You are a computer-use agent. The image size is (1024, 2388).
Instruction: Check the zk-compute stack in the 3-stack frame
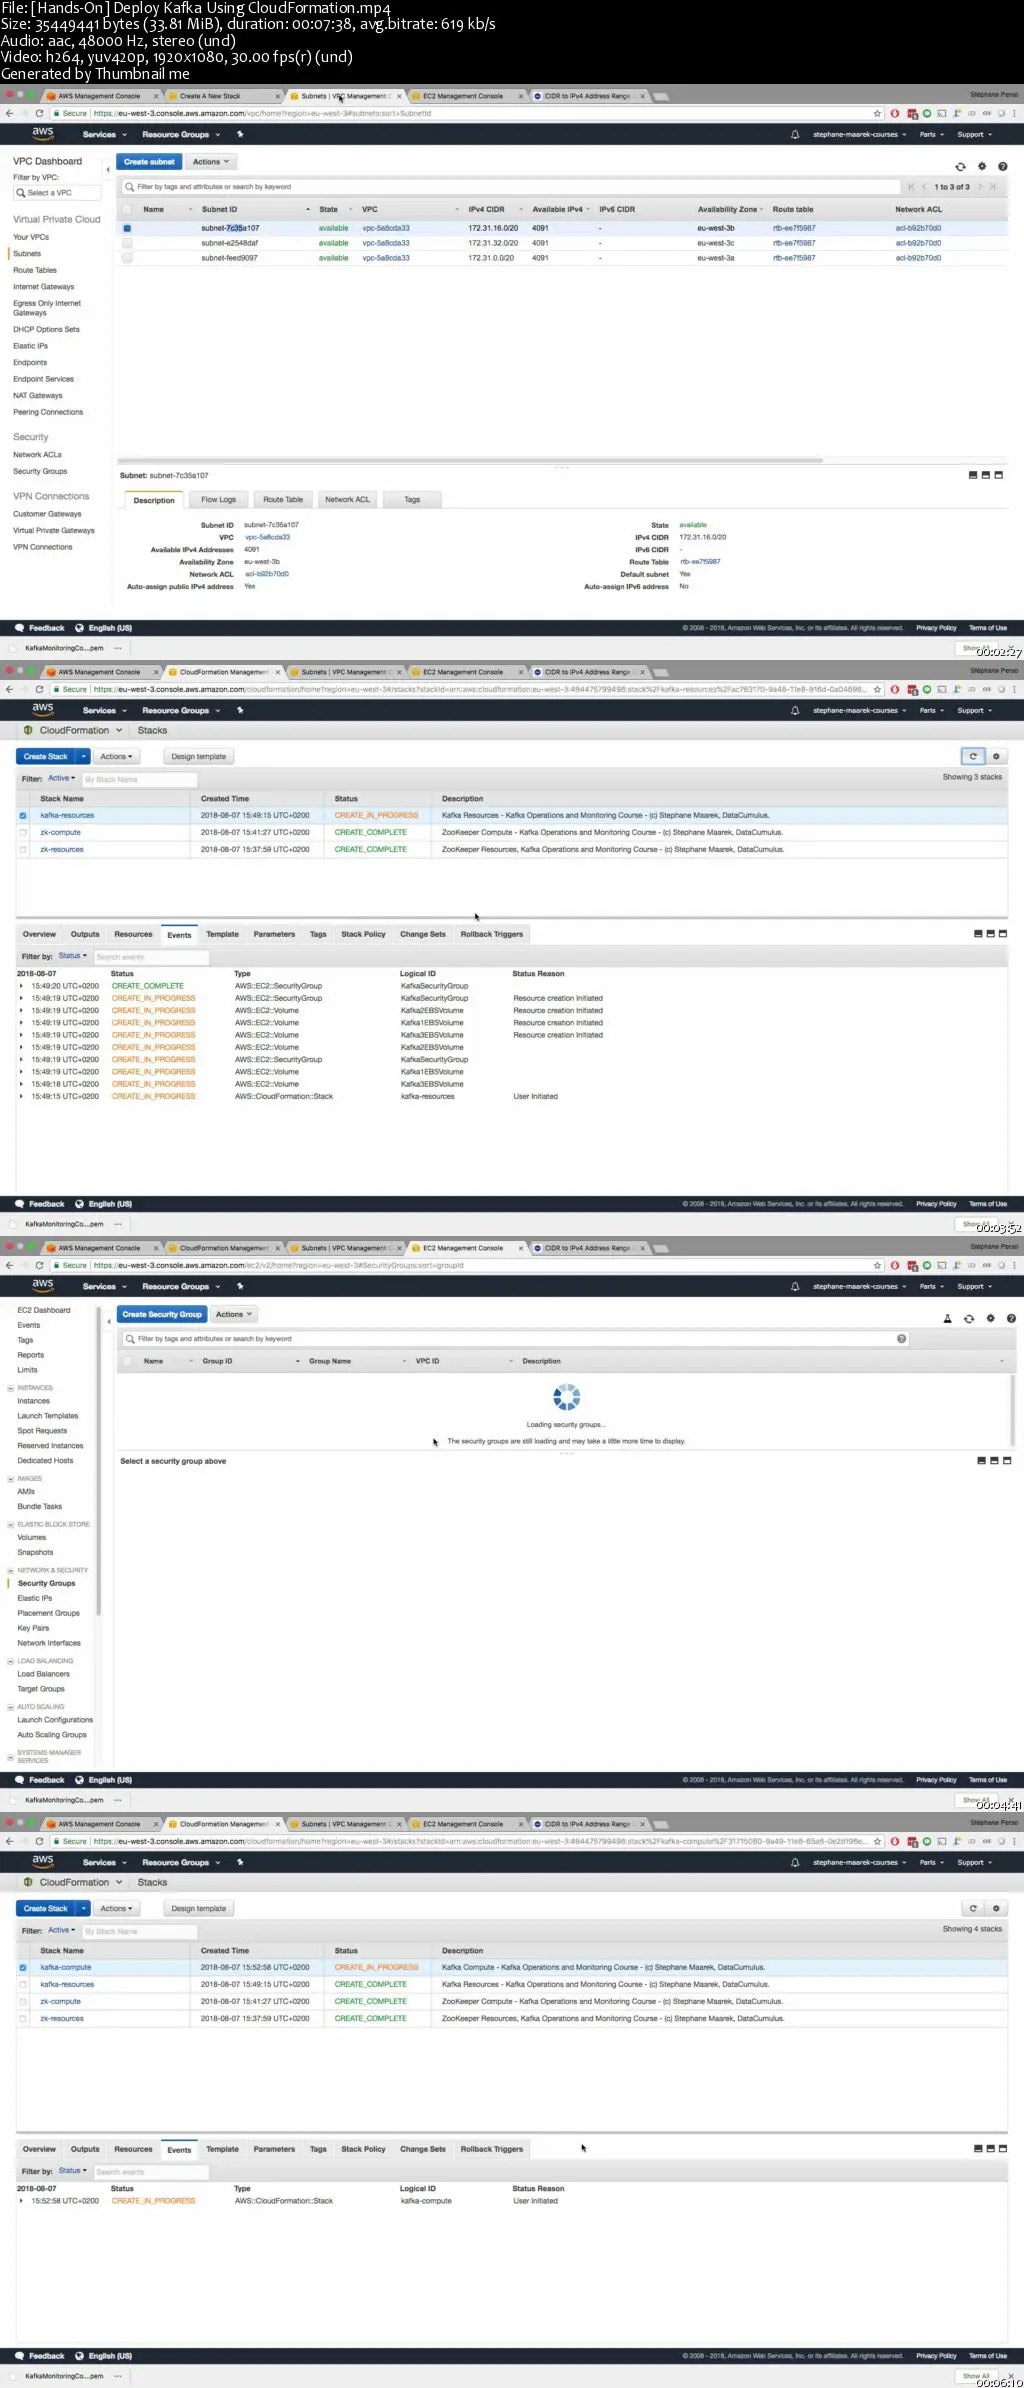23,833
